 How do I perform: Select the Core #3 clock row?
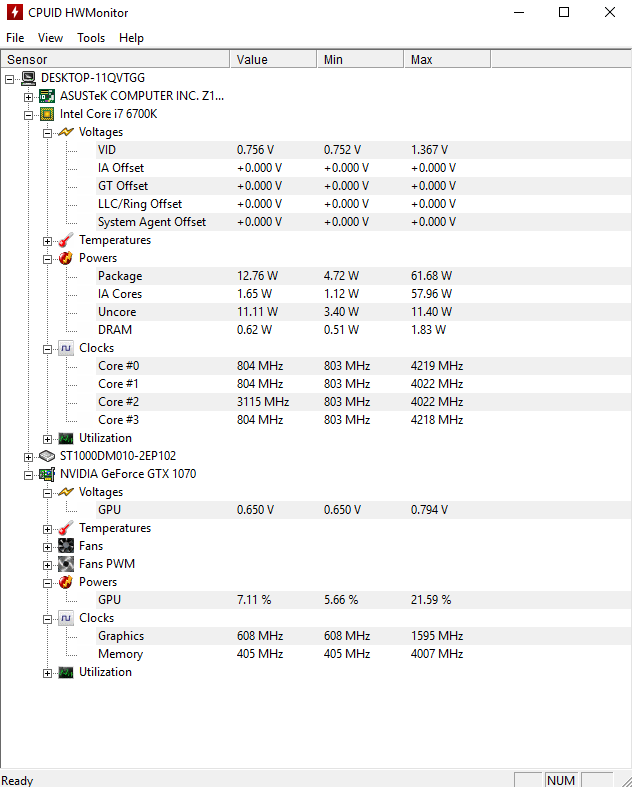click(363, 420)
